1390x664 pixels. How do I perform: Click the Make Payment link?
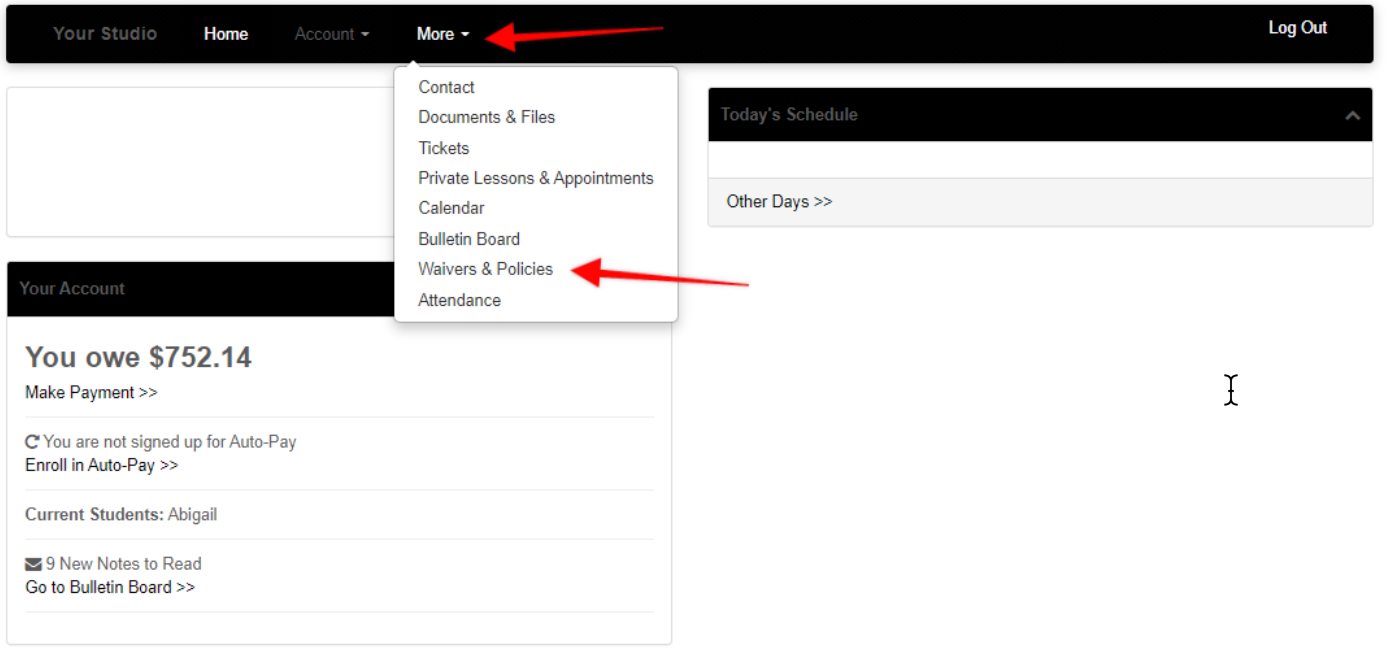point(91,392)
